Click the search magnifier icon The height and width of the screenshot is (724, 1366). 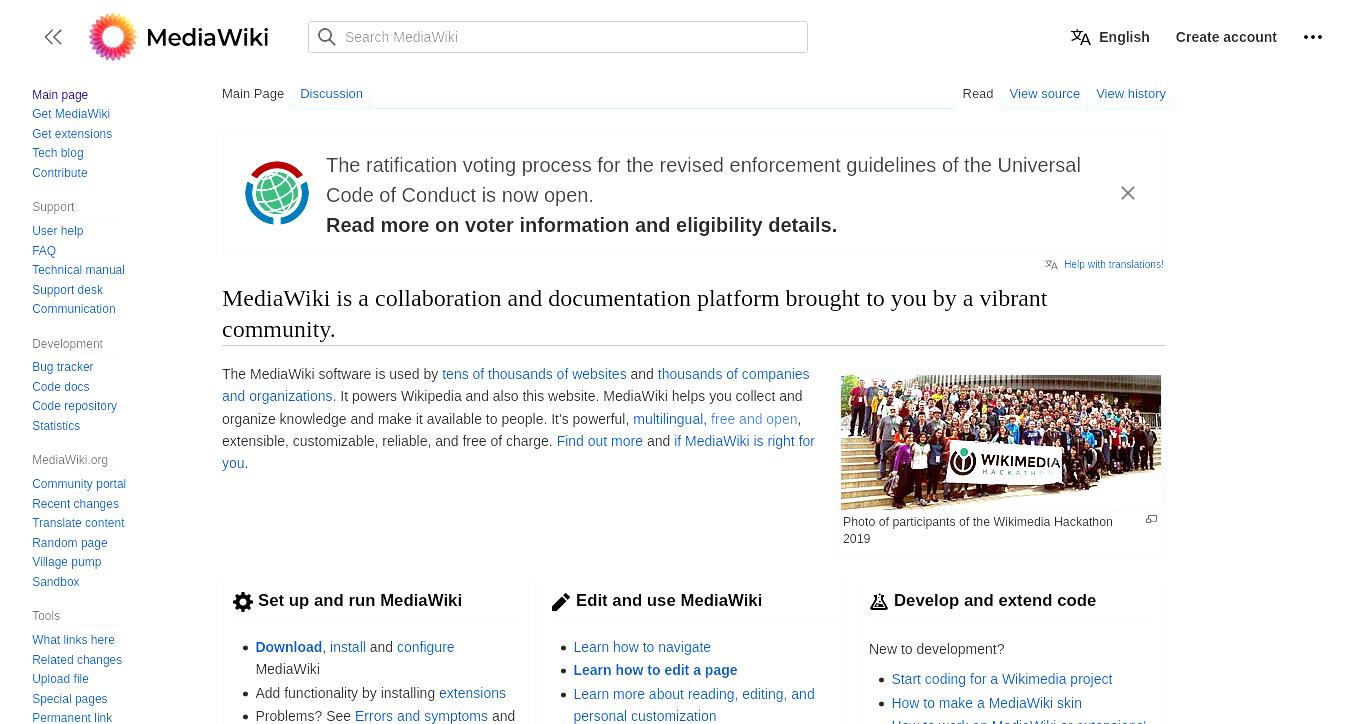pyautogui.click(x=327, y=37)
